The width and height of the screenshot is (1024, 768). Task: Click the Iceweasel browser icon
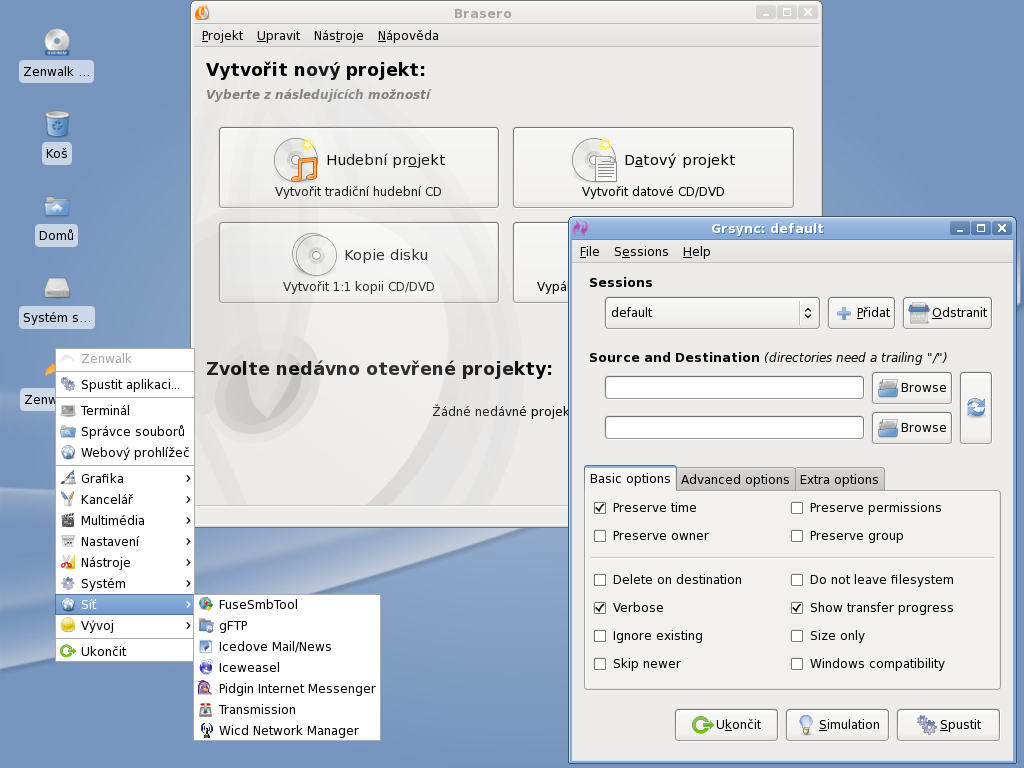pyautogui.click(x=206, y=667)
